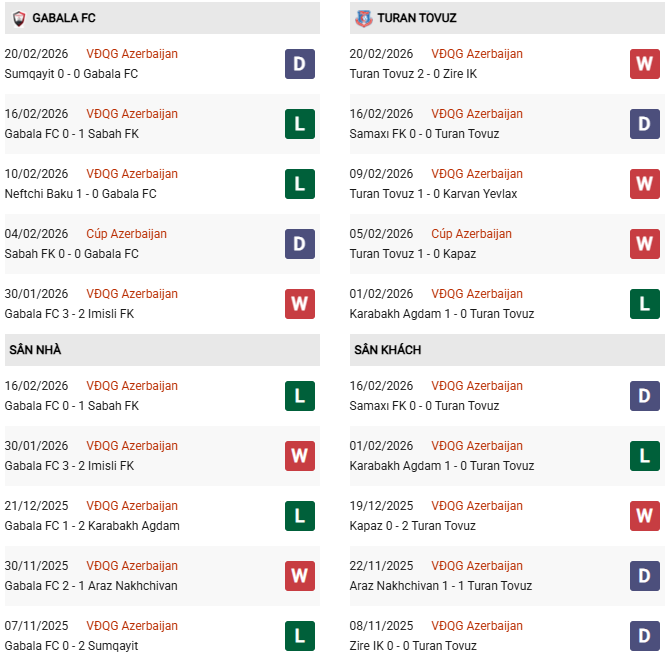Click the Sabah FK 0-0 Gabala FC match

72,254
